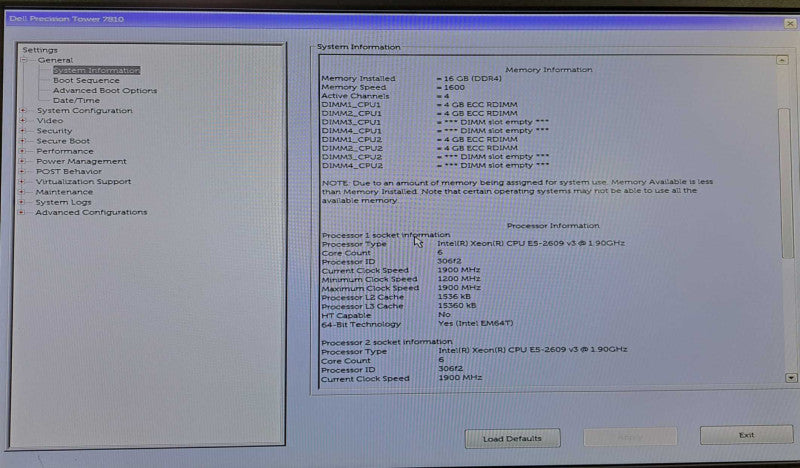This screenshot has width=800, height=468.
Task: Click the Memory Installed row
Action: pos(411,79)
